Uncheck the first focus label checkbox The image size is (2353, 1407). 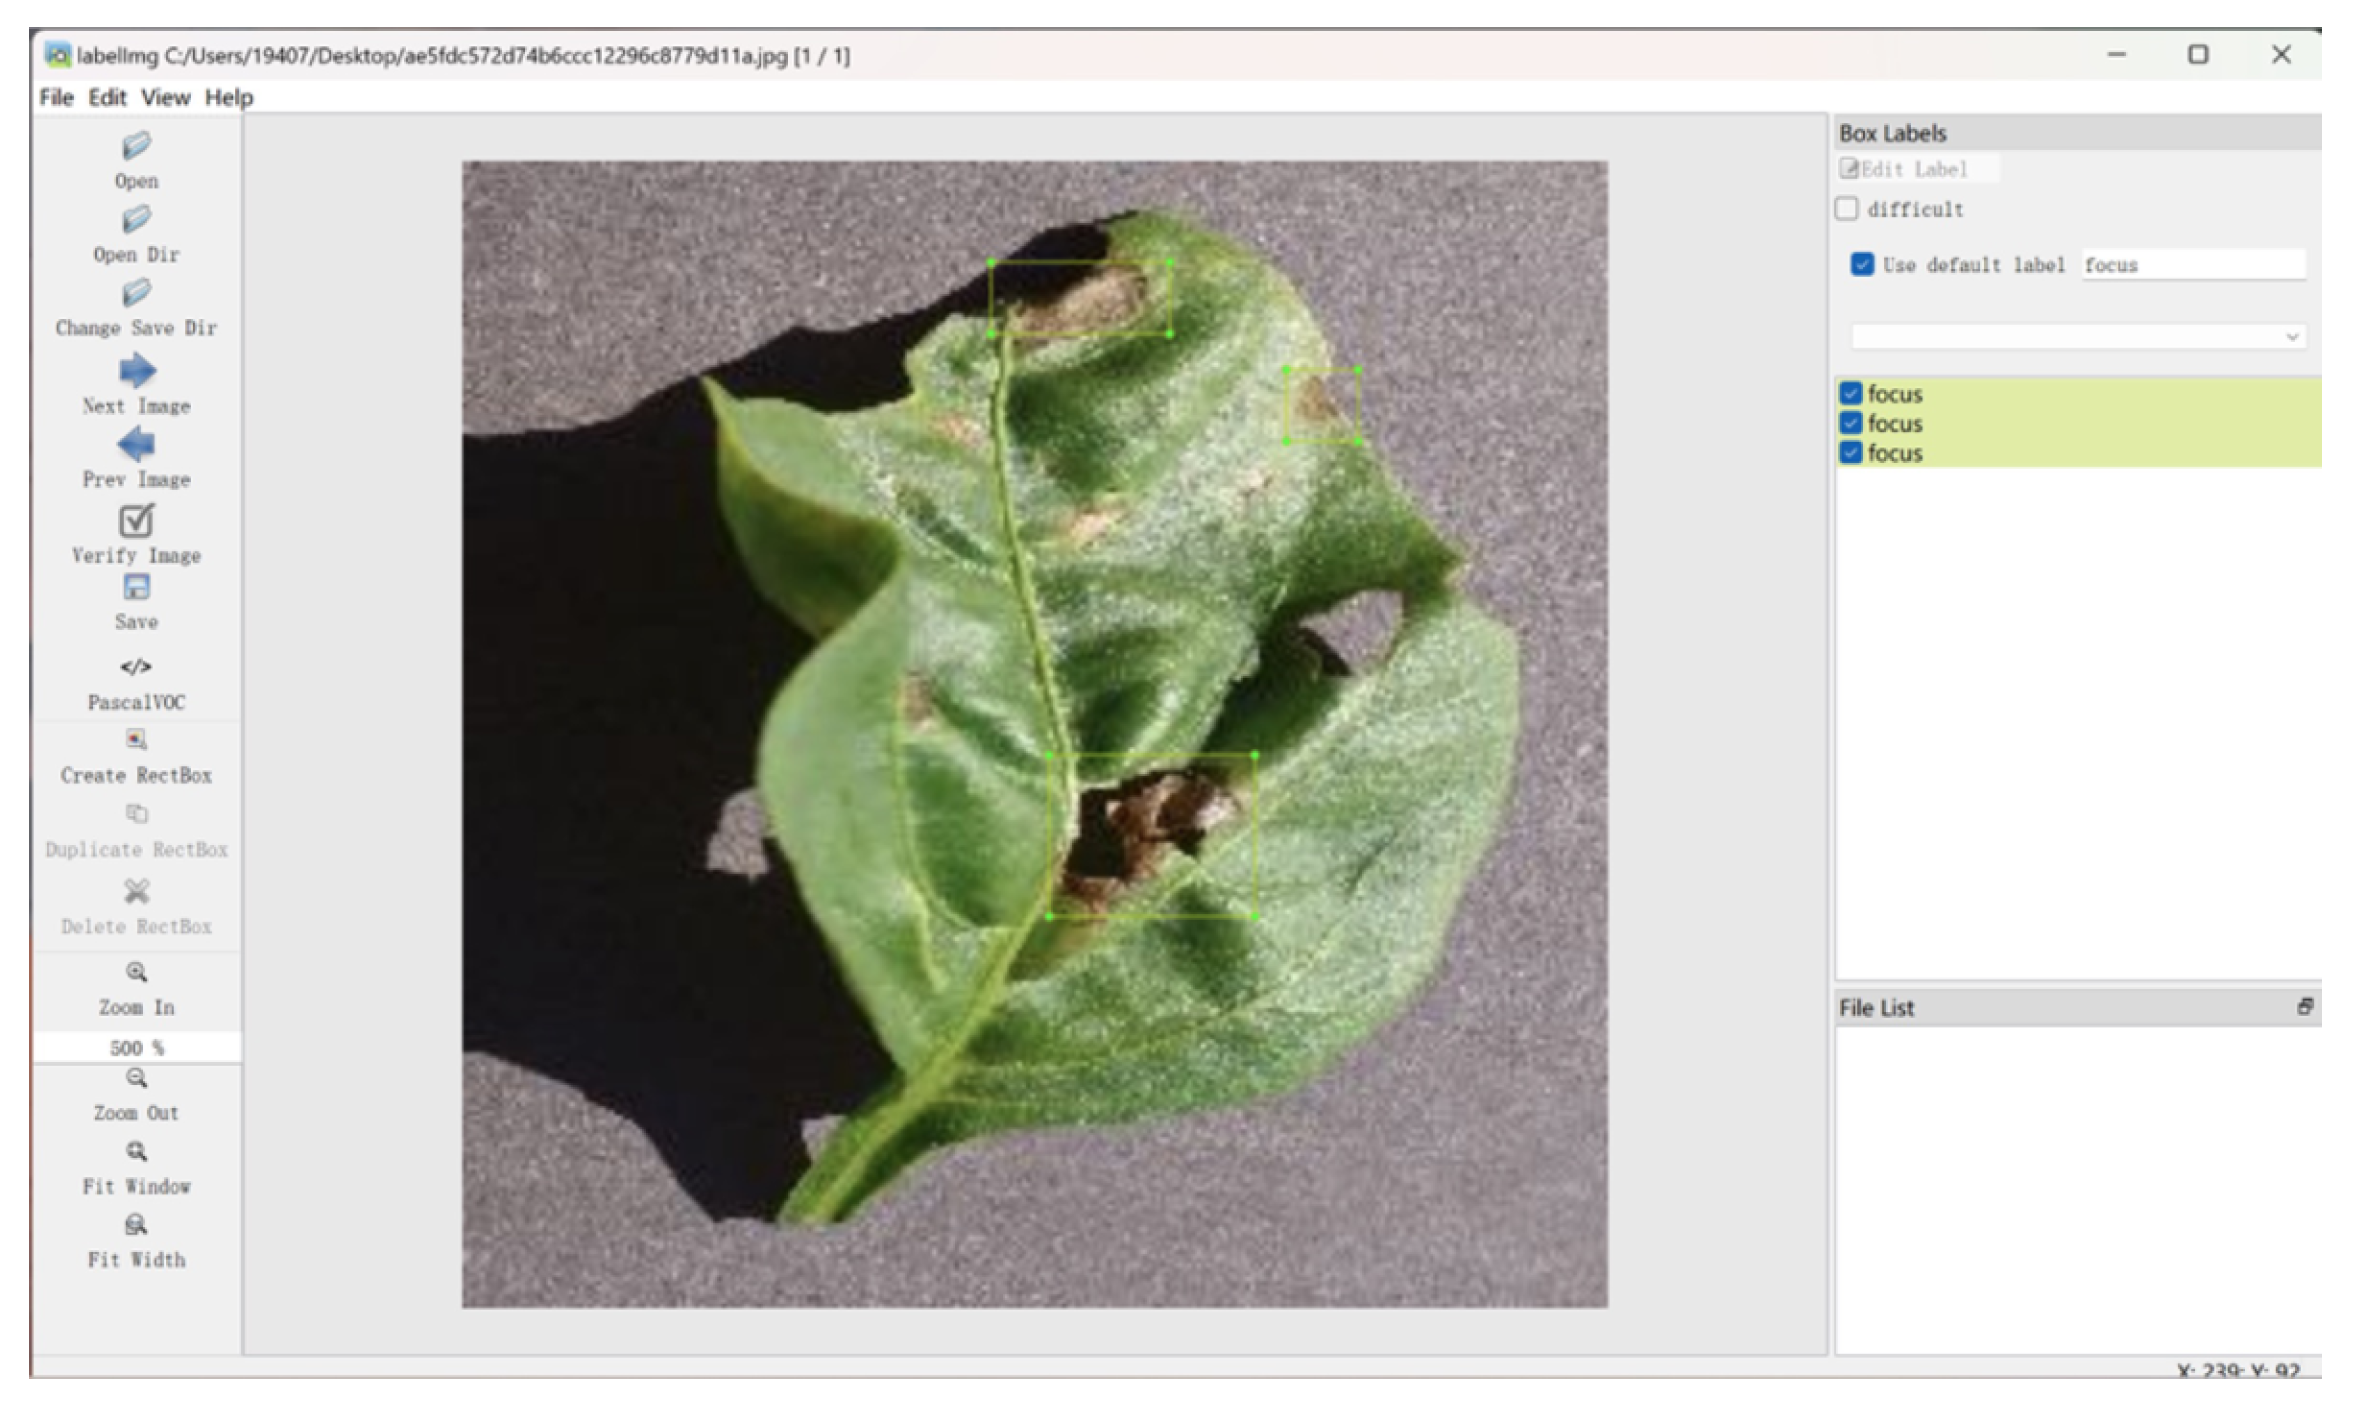1851,393
